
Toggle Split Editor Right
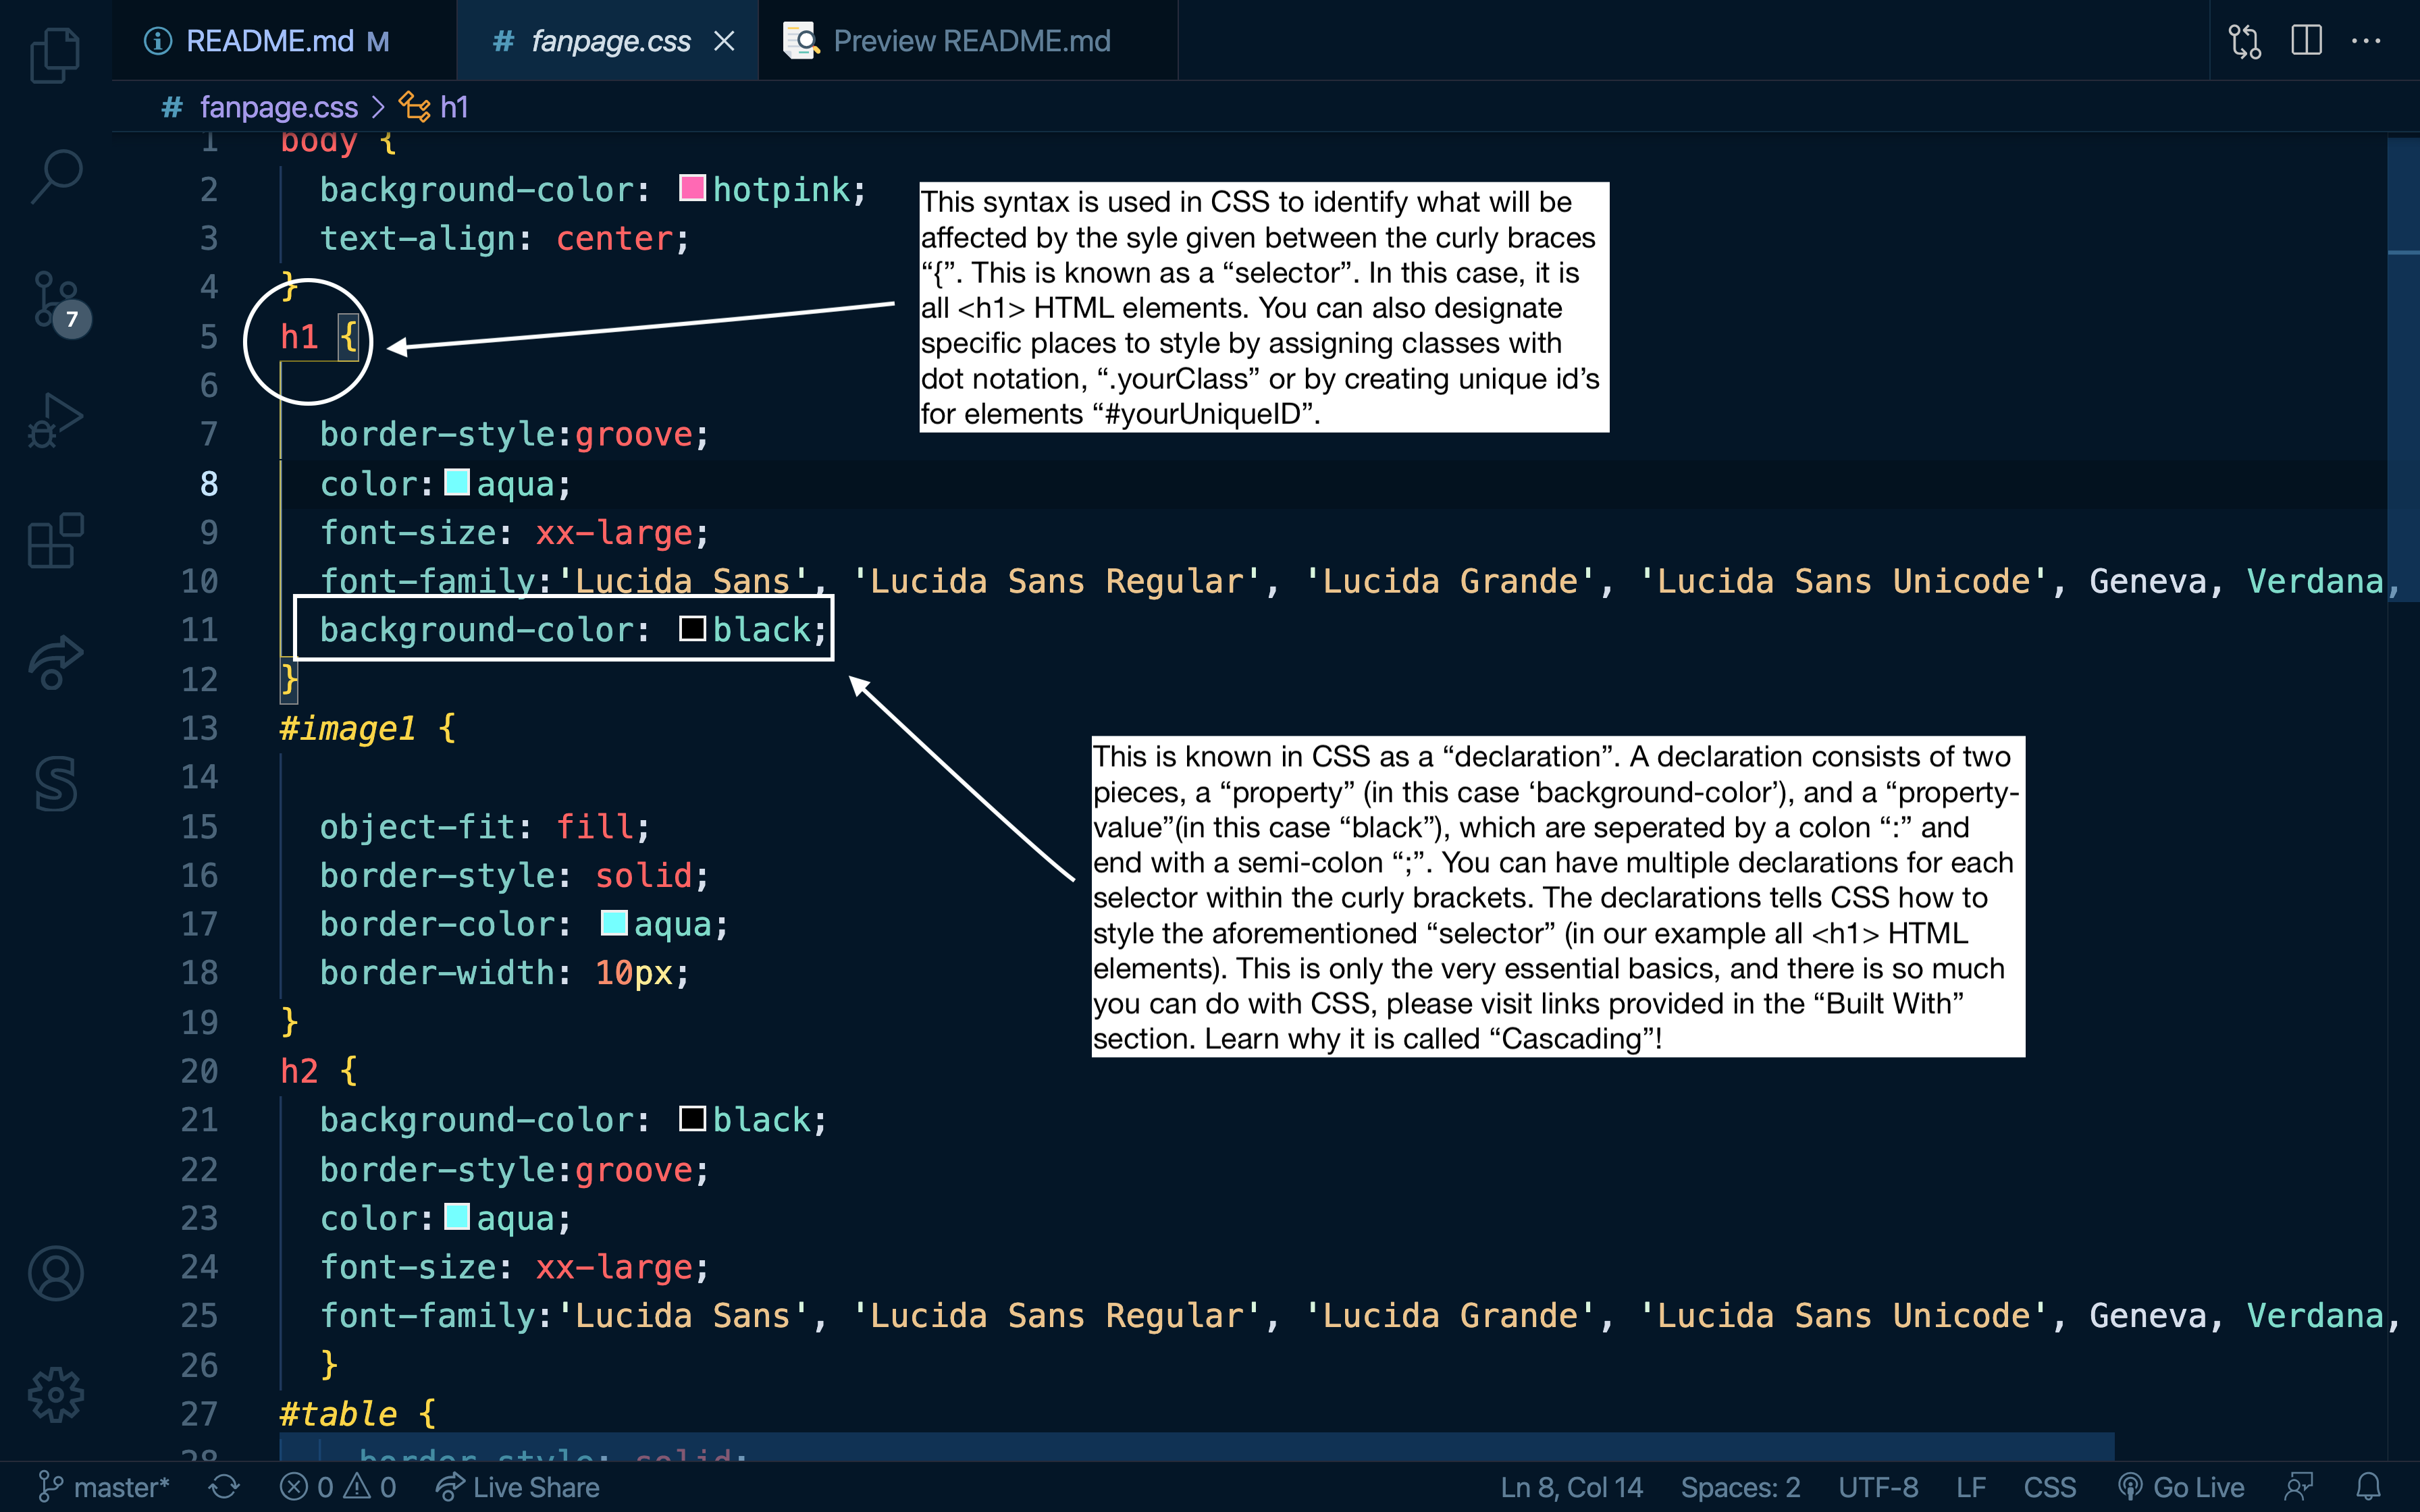2306,41
